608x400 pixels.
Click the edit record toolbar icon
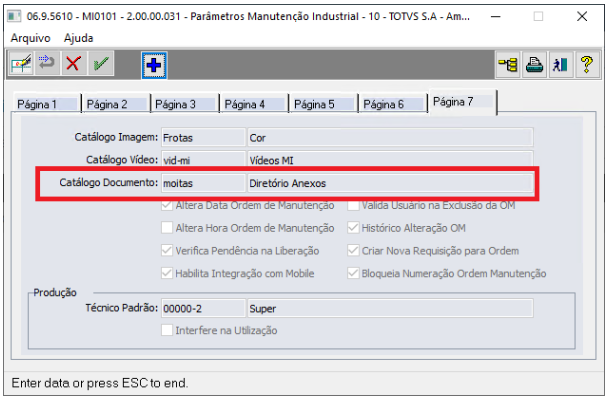(x=21, y=64)
